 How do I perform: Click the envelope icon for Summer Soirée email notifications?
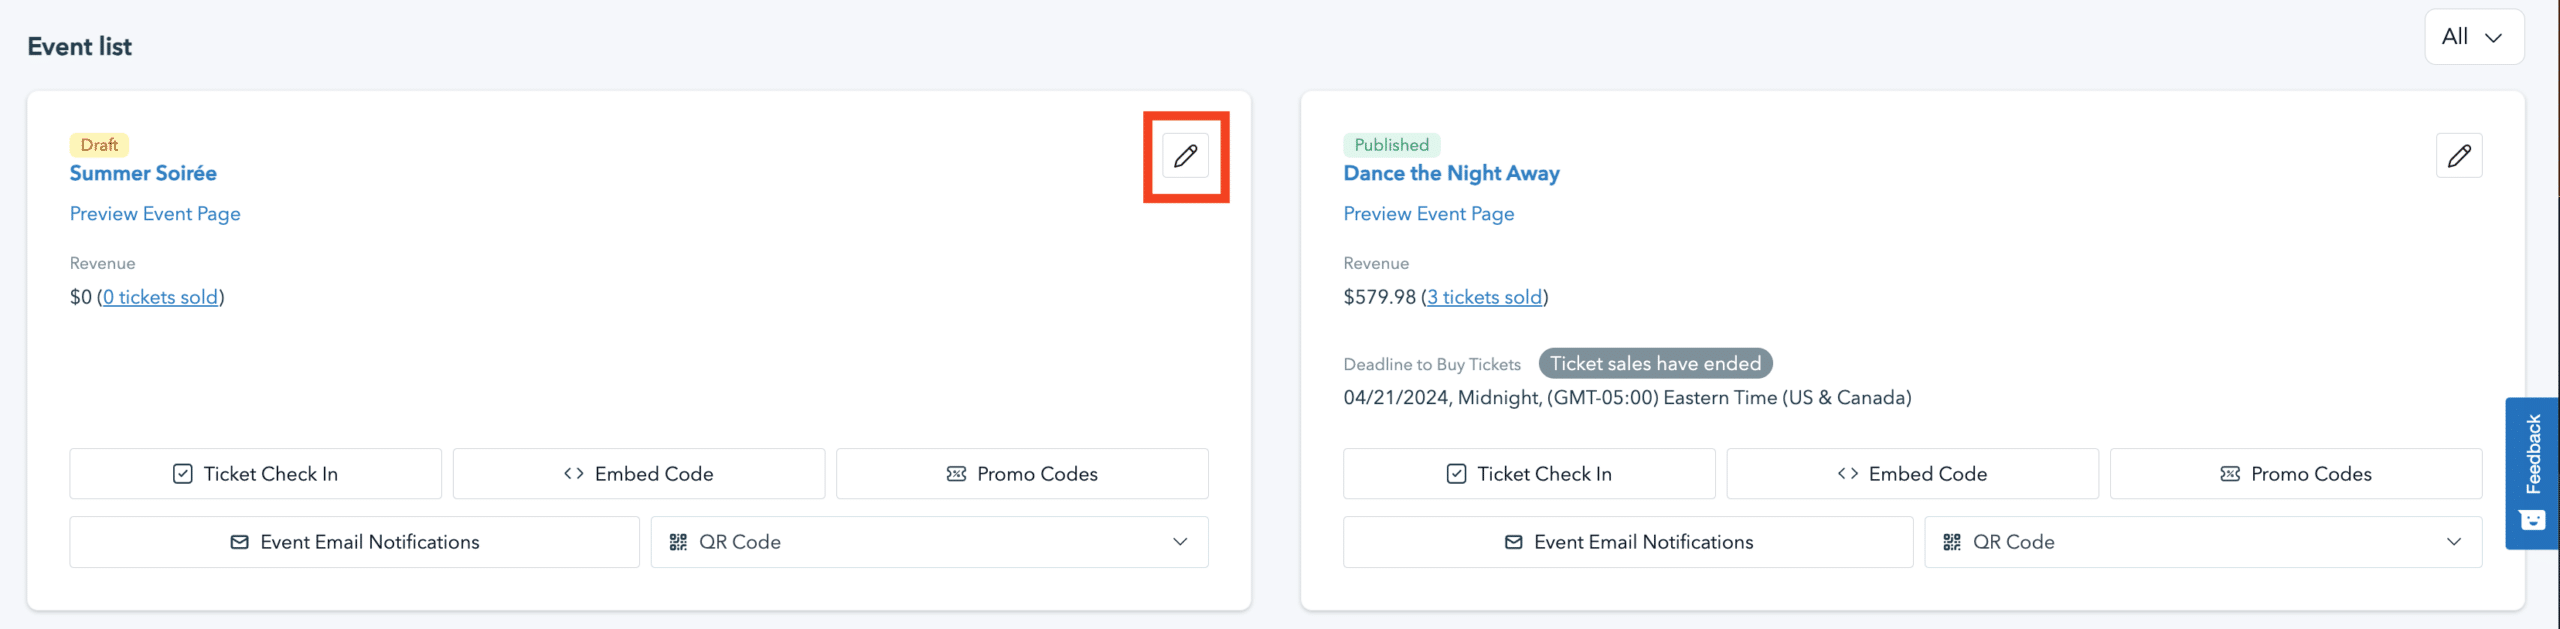click(x=239, y=541)
